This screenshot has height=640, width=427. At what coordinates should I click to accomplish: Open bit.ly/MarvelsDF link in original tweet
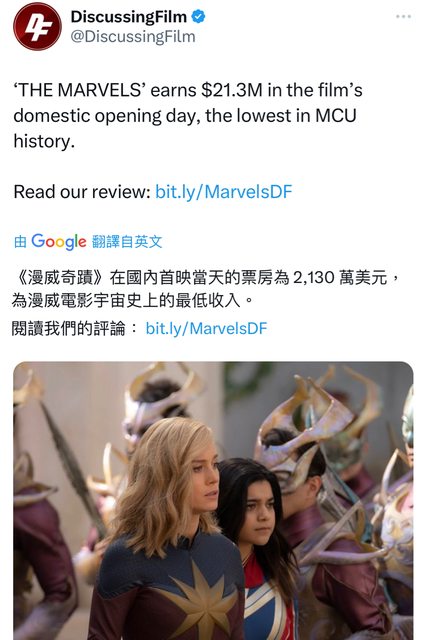tap(224, 191)
